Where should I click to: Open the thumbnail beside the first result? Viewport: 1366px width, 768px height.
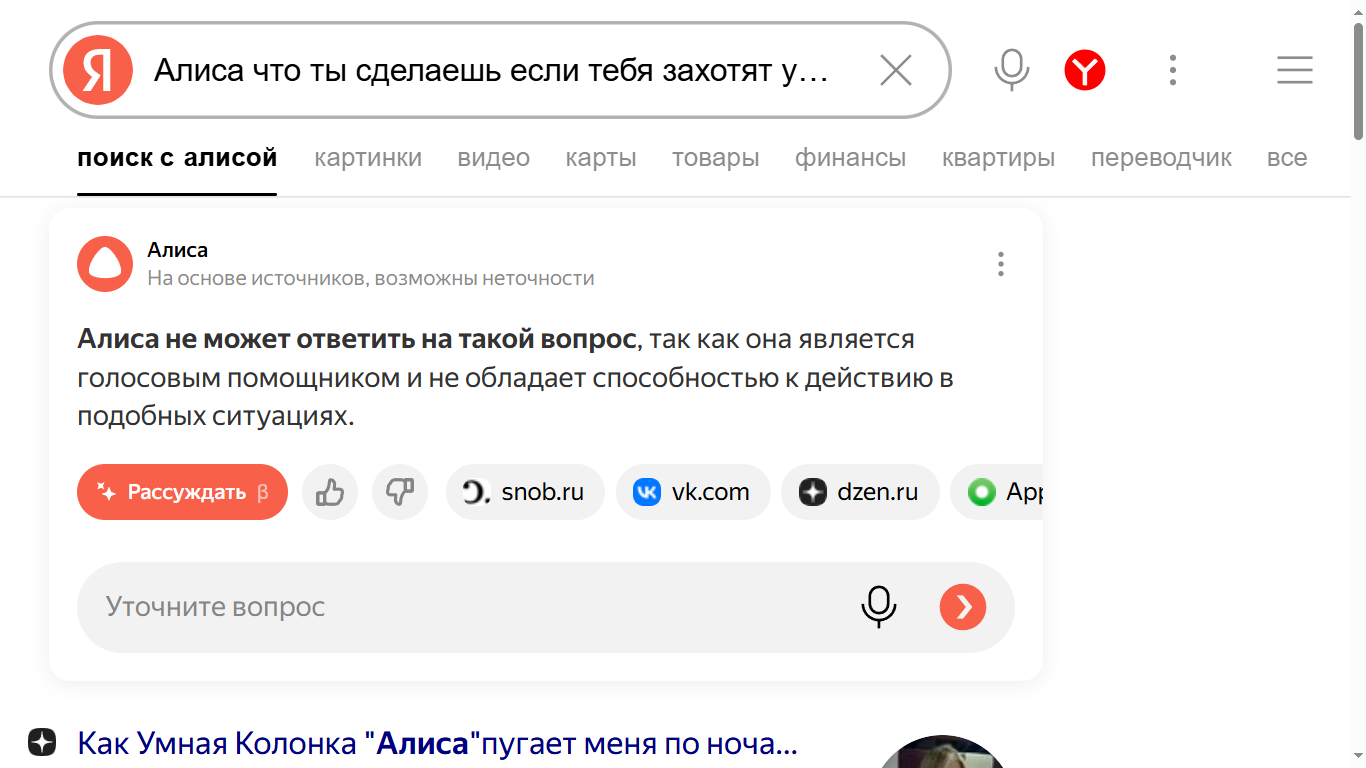[945, 751]
